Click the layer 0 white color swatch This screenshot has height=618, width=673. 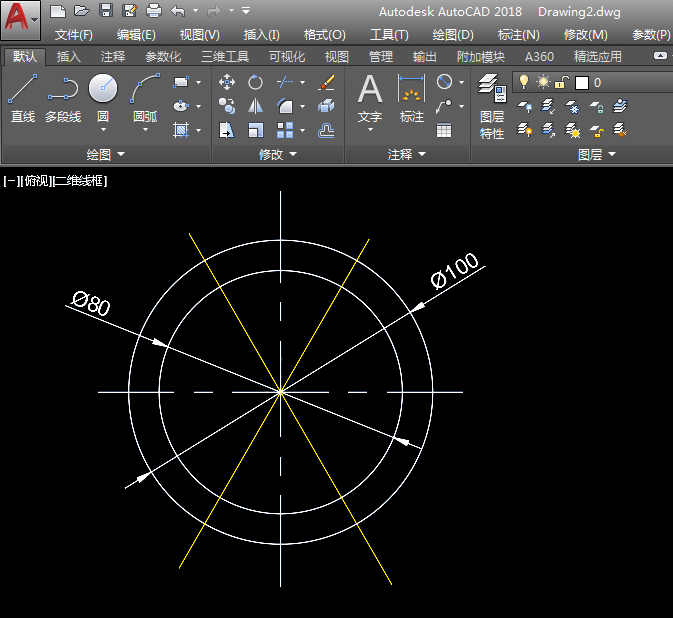point(582,82)
